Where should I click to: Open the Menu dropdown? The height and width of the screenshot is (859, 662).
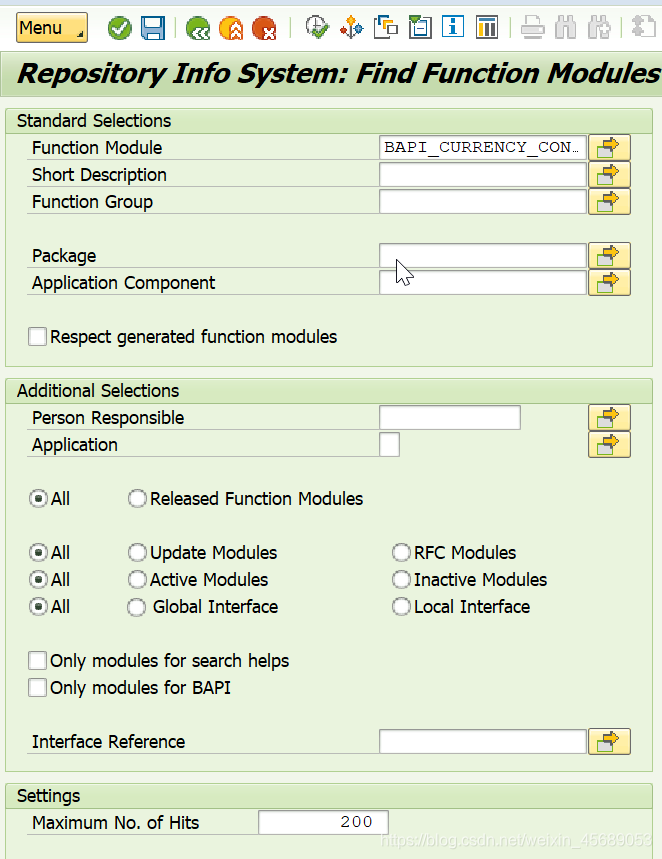pyautogui.click(x=51, y=28)
